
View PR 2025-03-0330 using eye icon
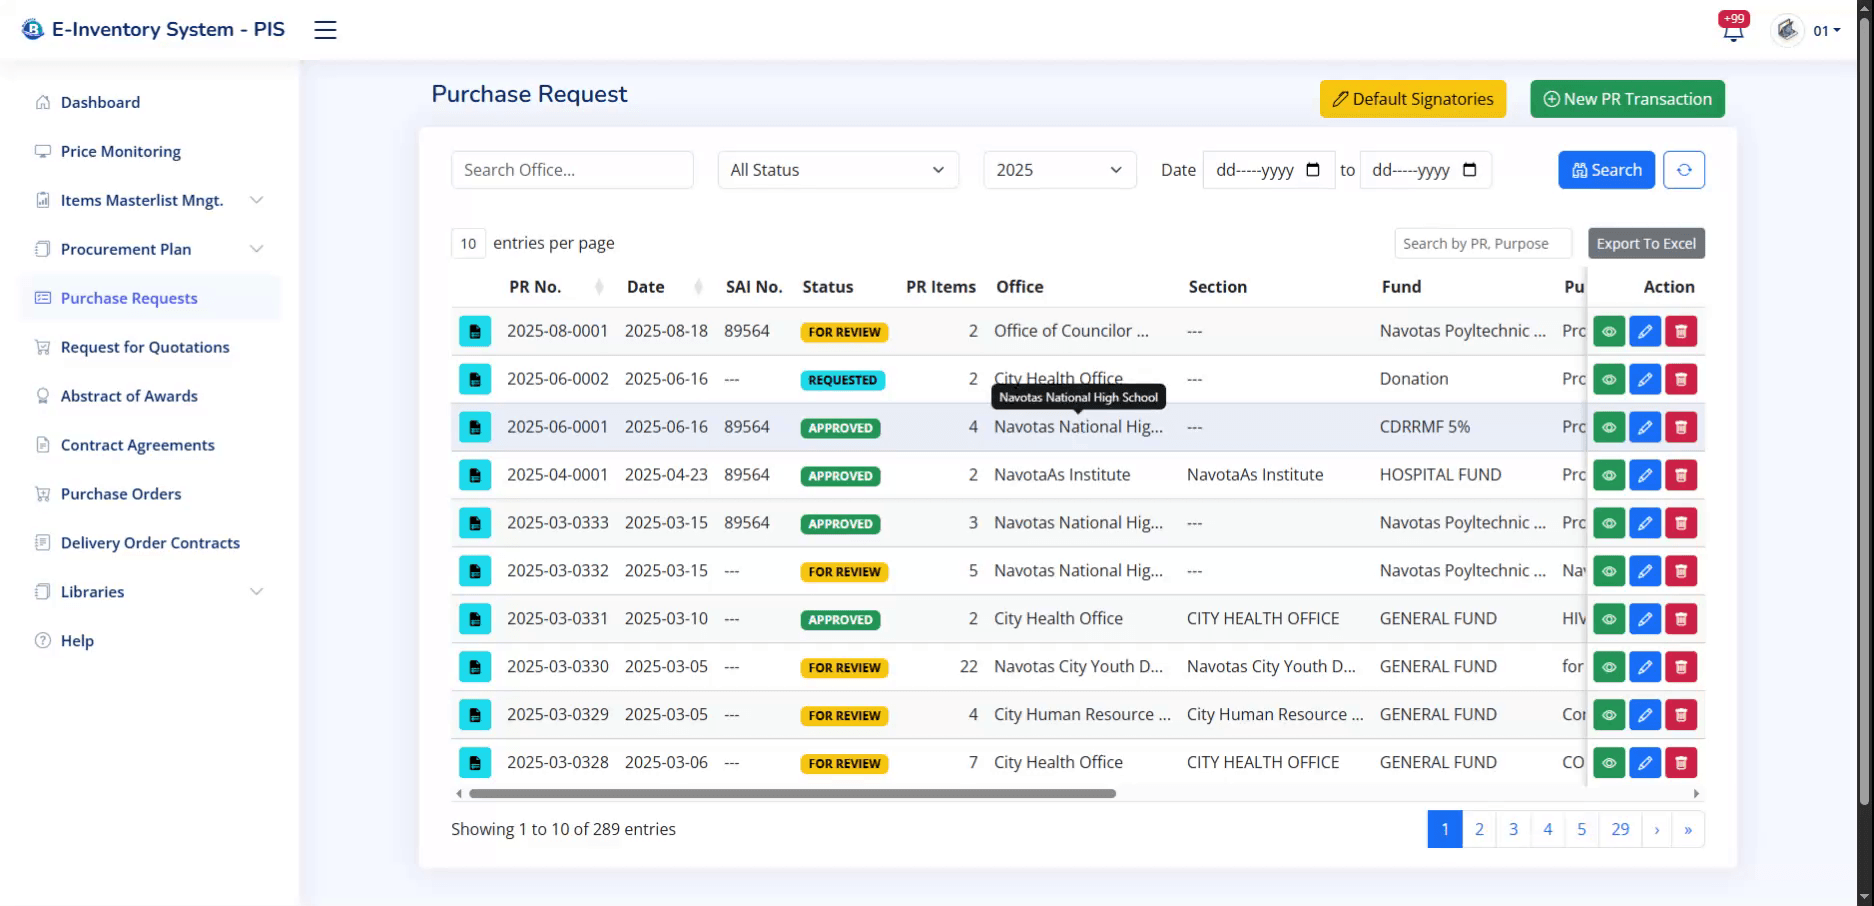1609,667
